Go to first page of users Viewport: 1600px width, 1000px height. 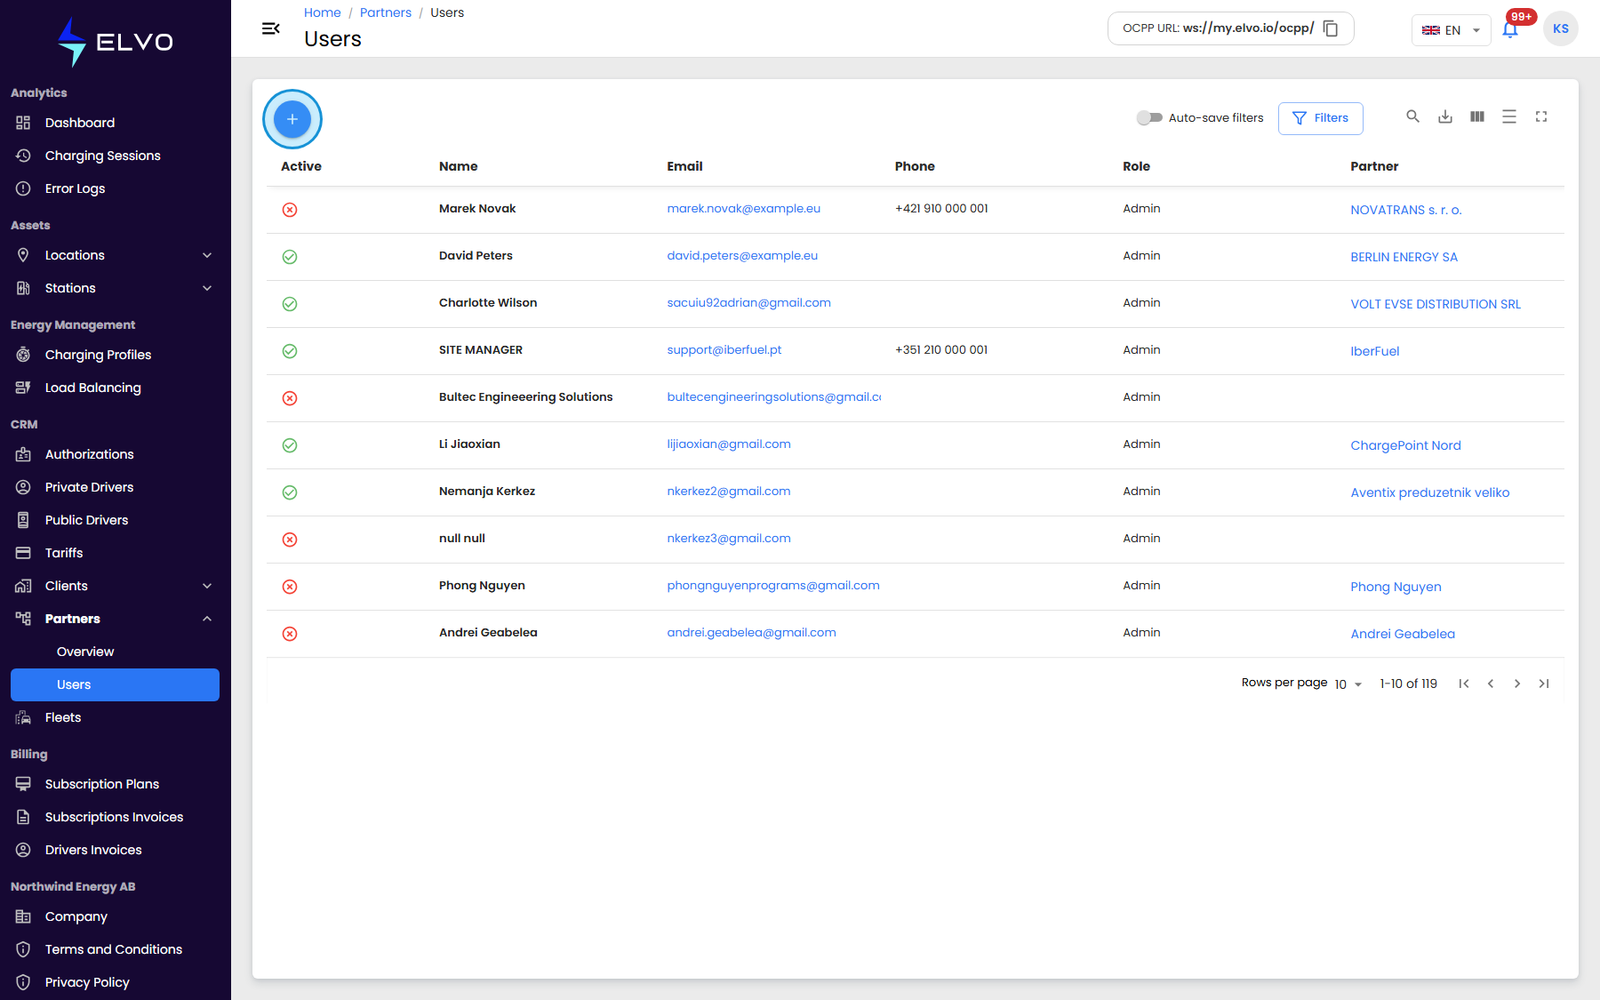pos(1464,684)
